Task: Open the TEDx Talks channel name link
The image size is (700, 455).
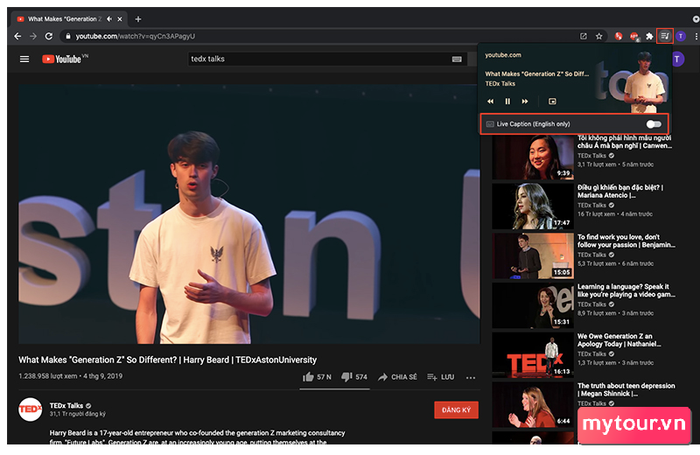Action: 66,405
